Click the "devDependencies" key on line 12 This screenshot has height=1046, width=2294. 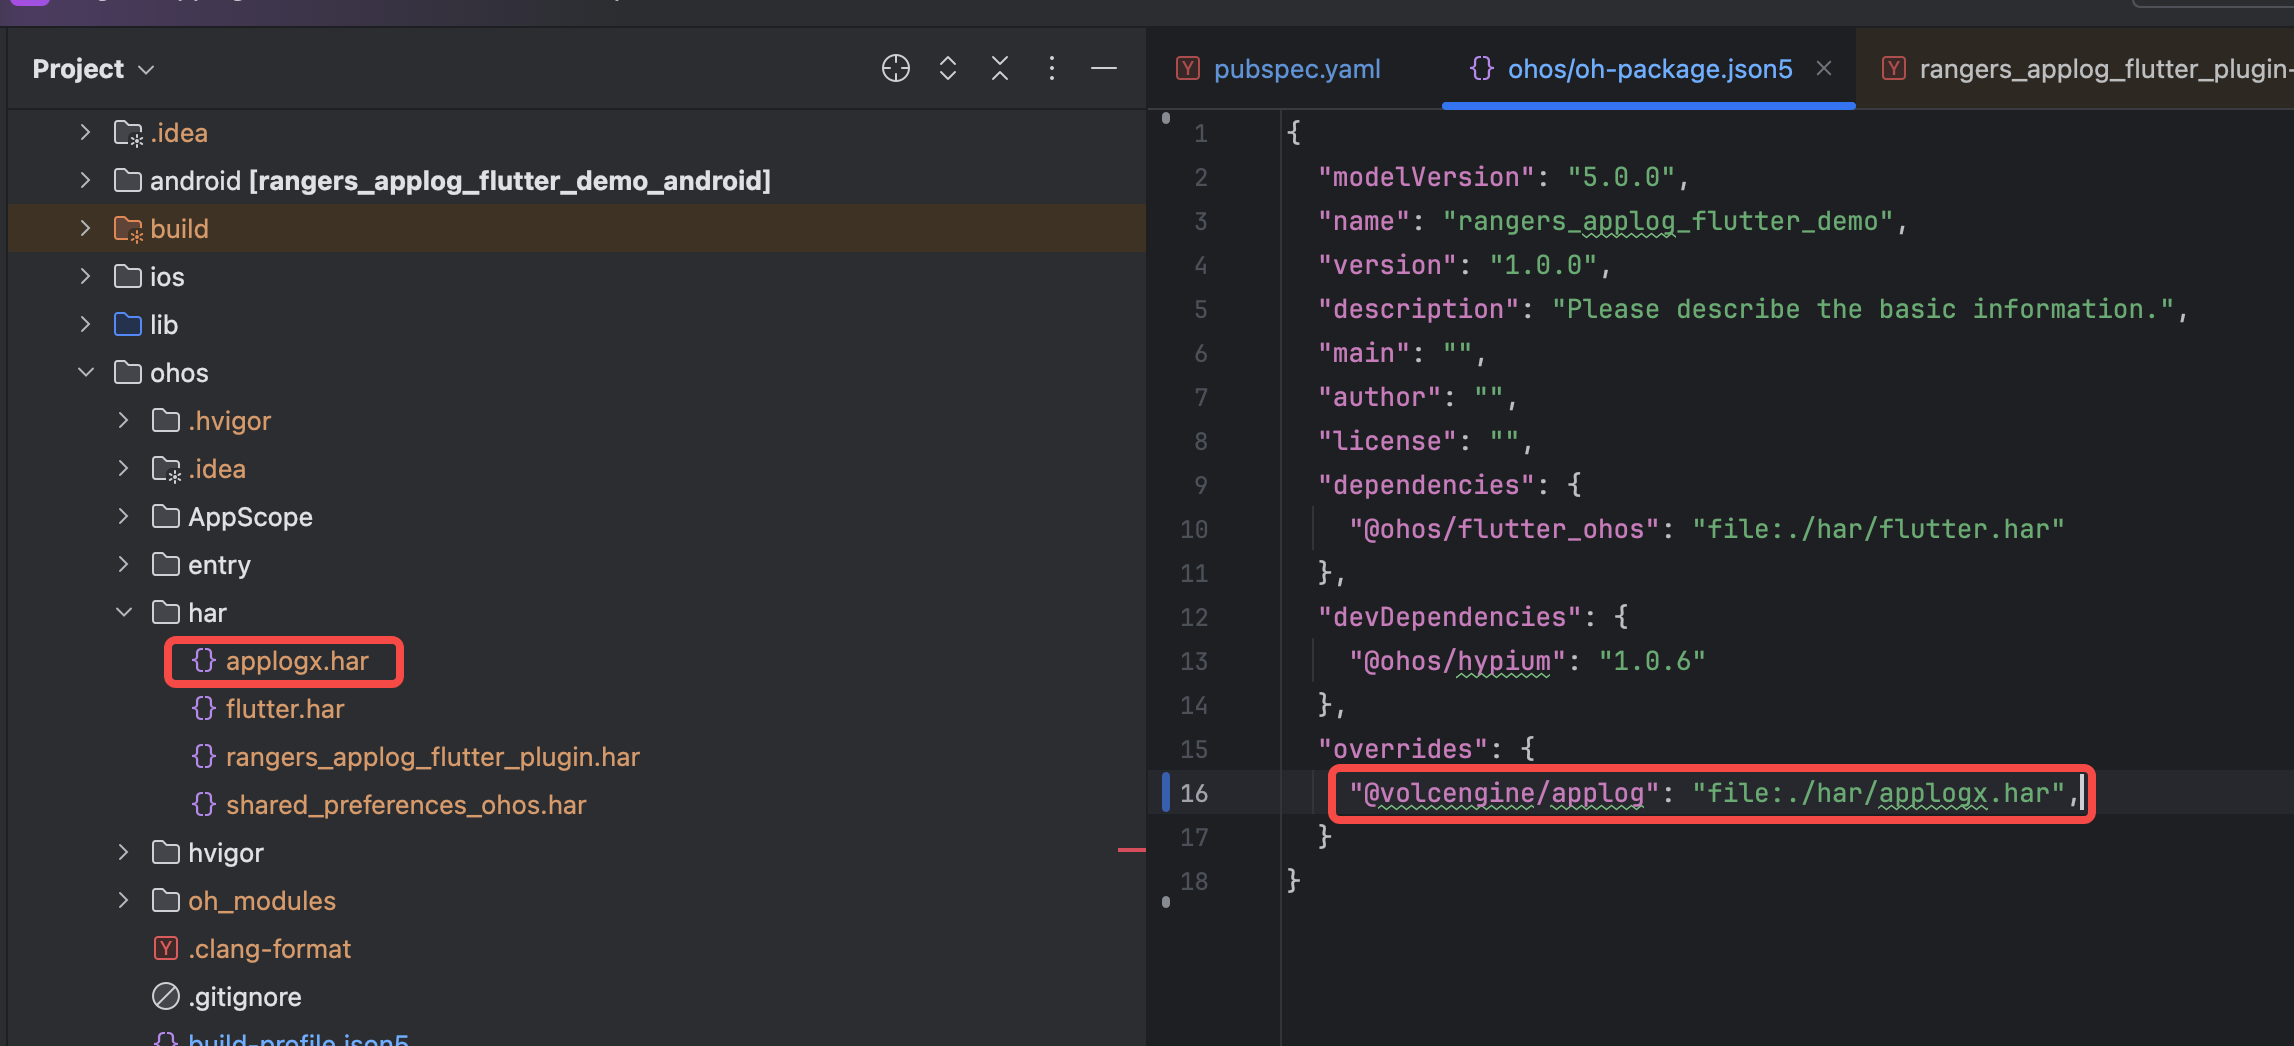click(x=1450, y=617)
